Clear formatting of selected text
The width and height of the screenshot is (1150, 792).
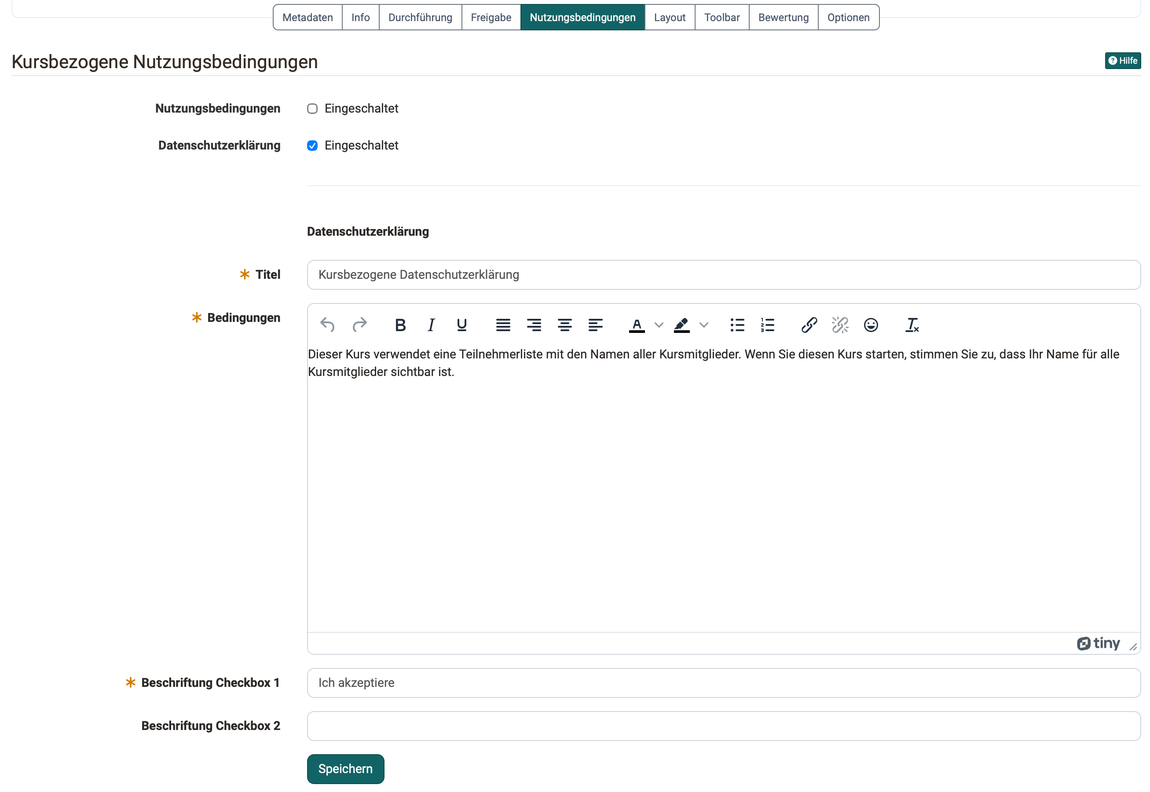point(912,325)
